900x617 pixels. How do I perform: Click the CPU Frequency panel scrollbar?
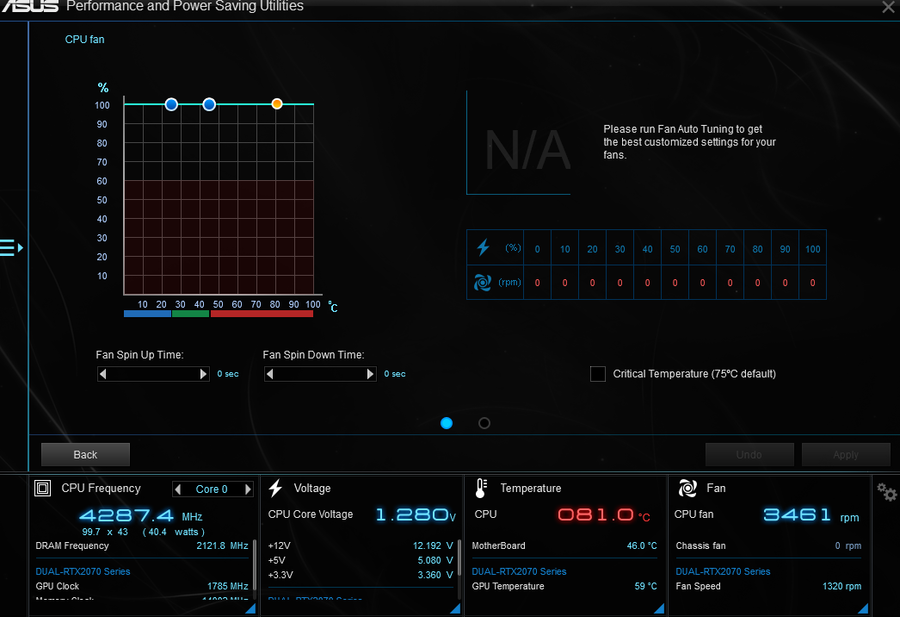point(254,565)
